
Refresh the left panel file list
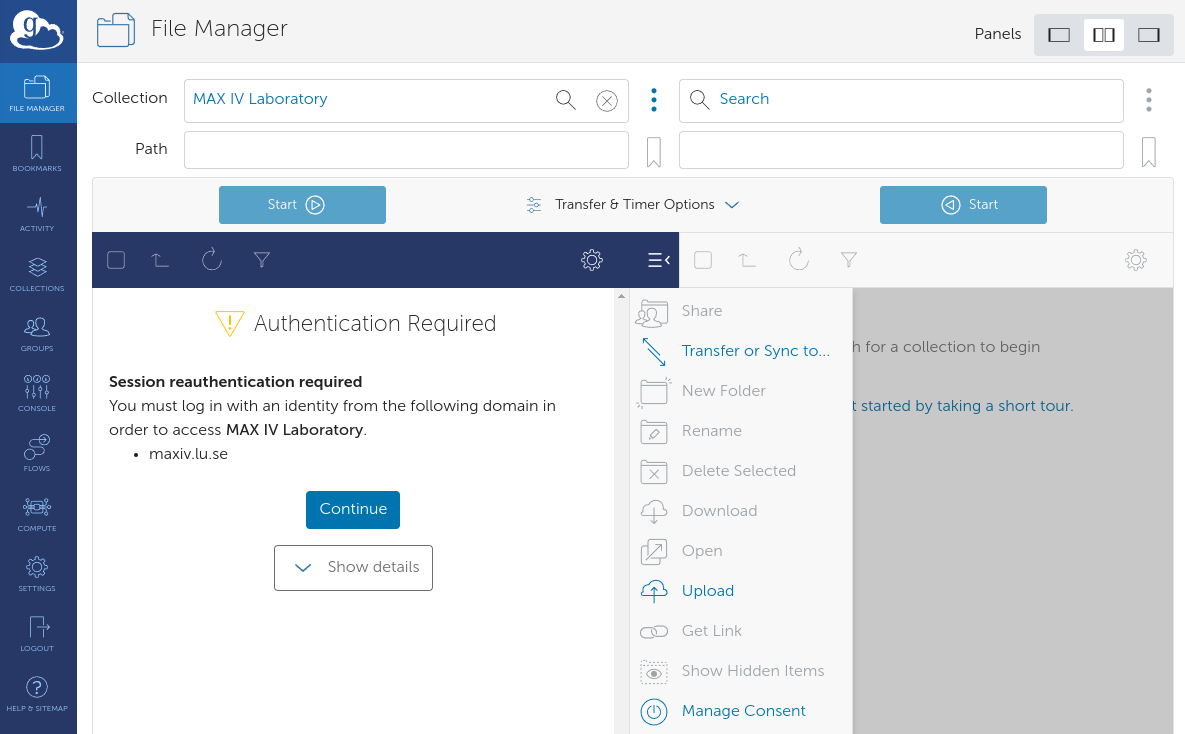[211, 260]
